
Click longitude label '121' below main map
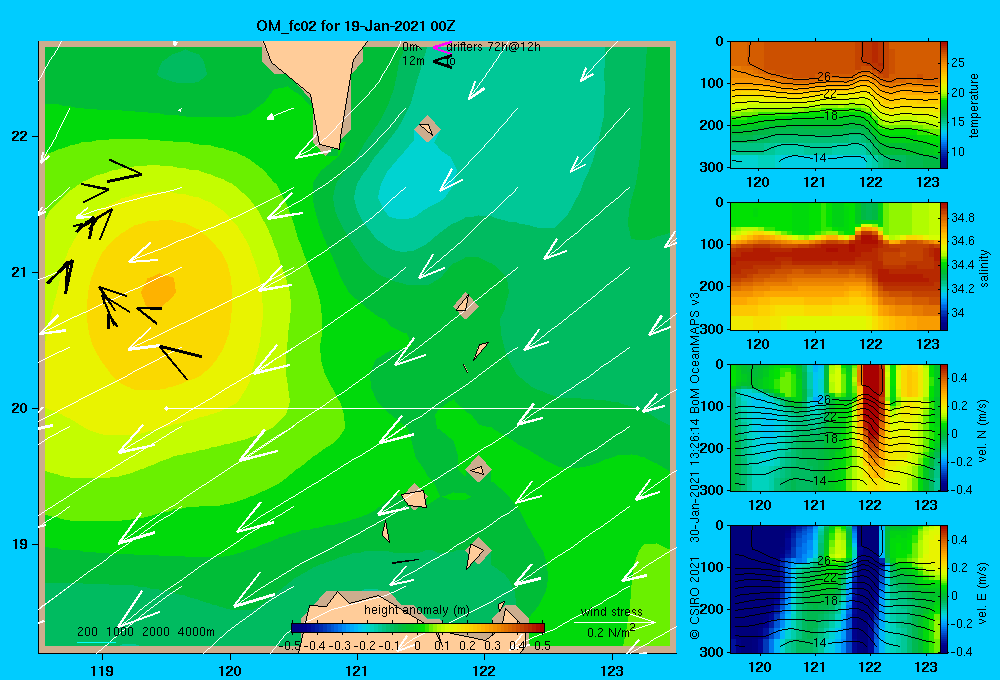tap(357, 670)
